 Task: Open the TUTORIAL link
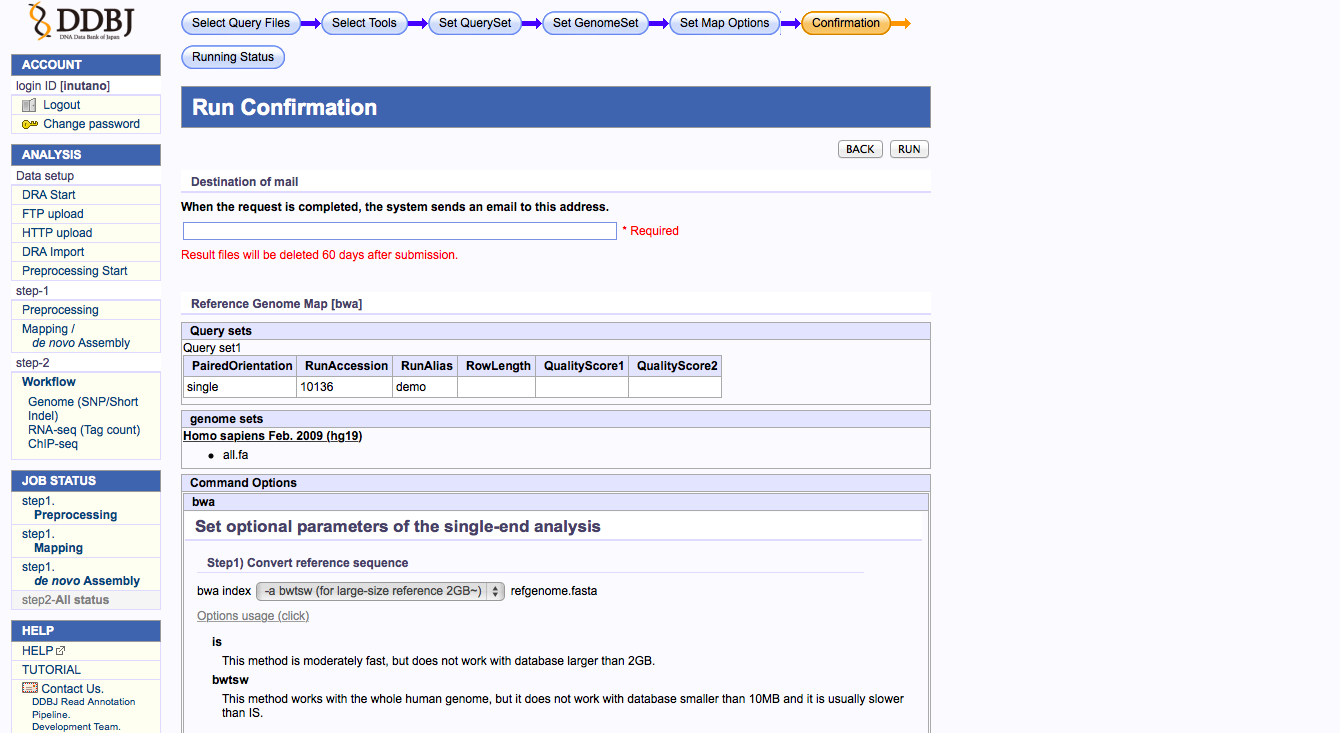(51, 670)
